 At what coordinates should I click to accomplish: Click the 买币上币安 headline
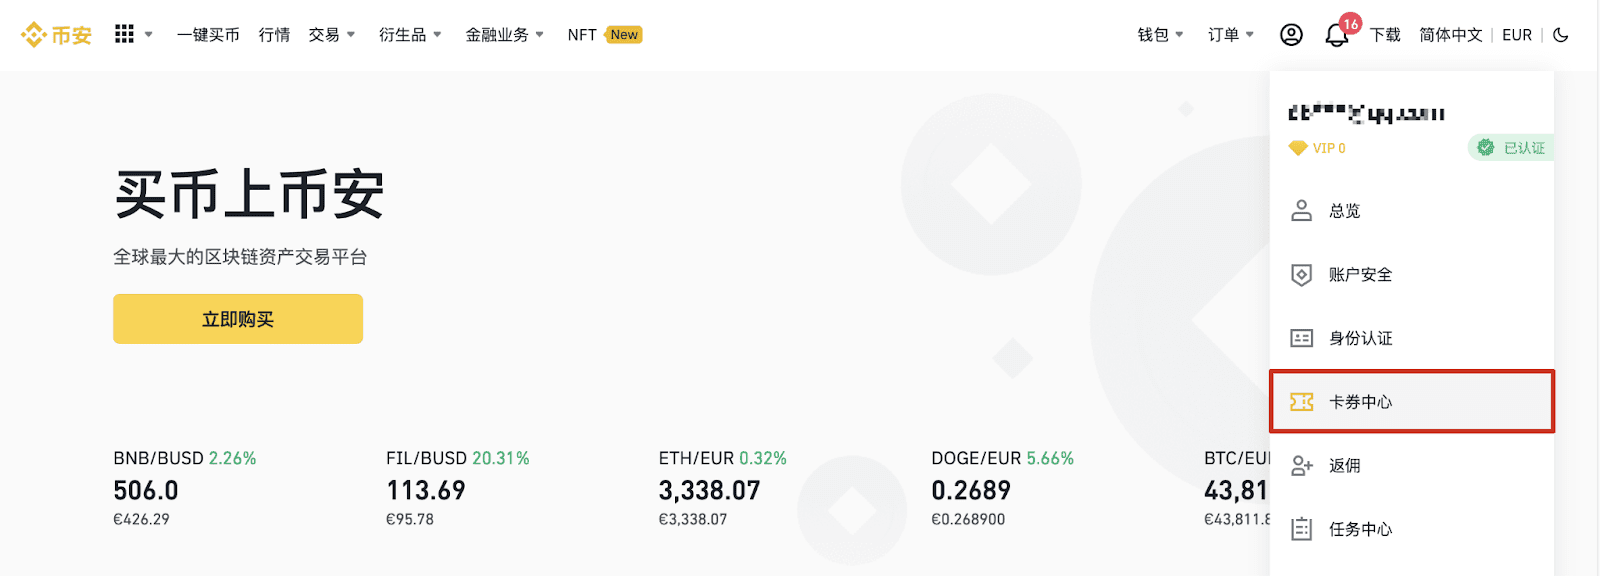point(249,194)
